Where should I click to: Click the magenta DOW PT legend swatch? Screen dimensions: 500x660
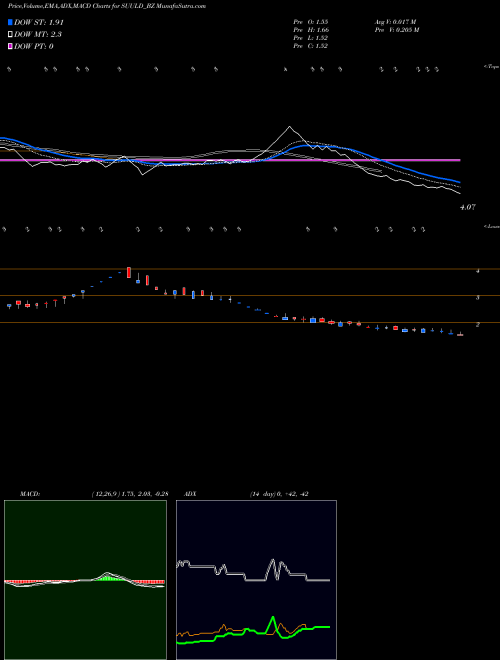10,46
